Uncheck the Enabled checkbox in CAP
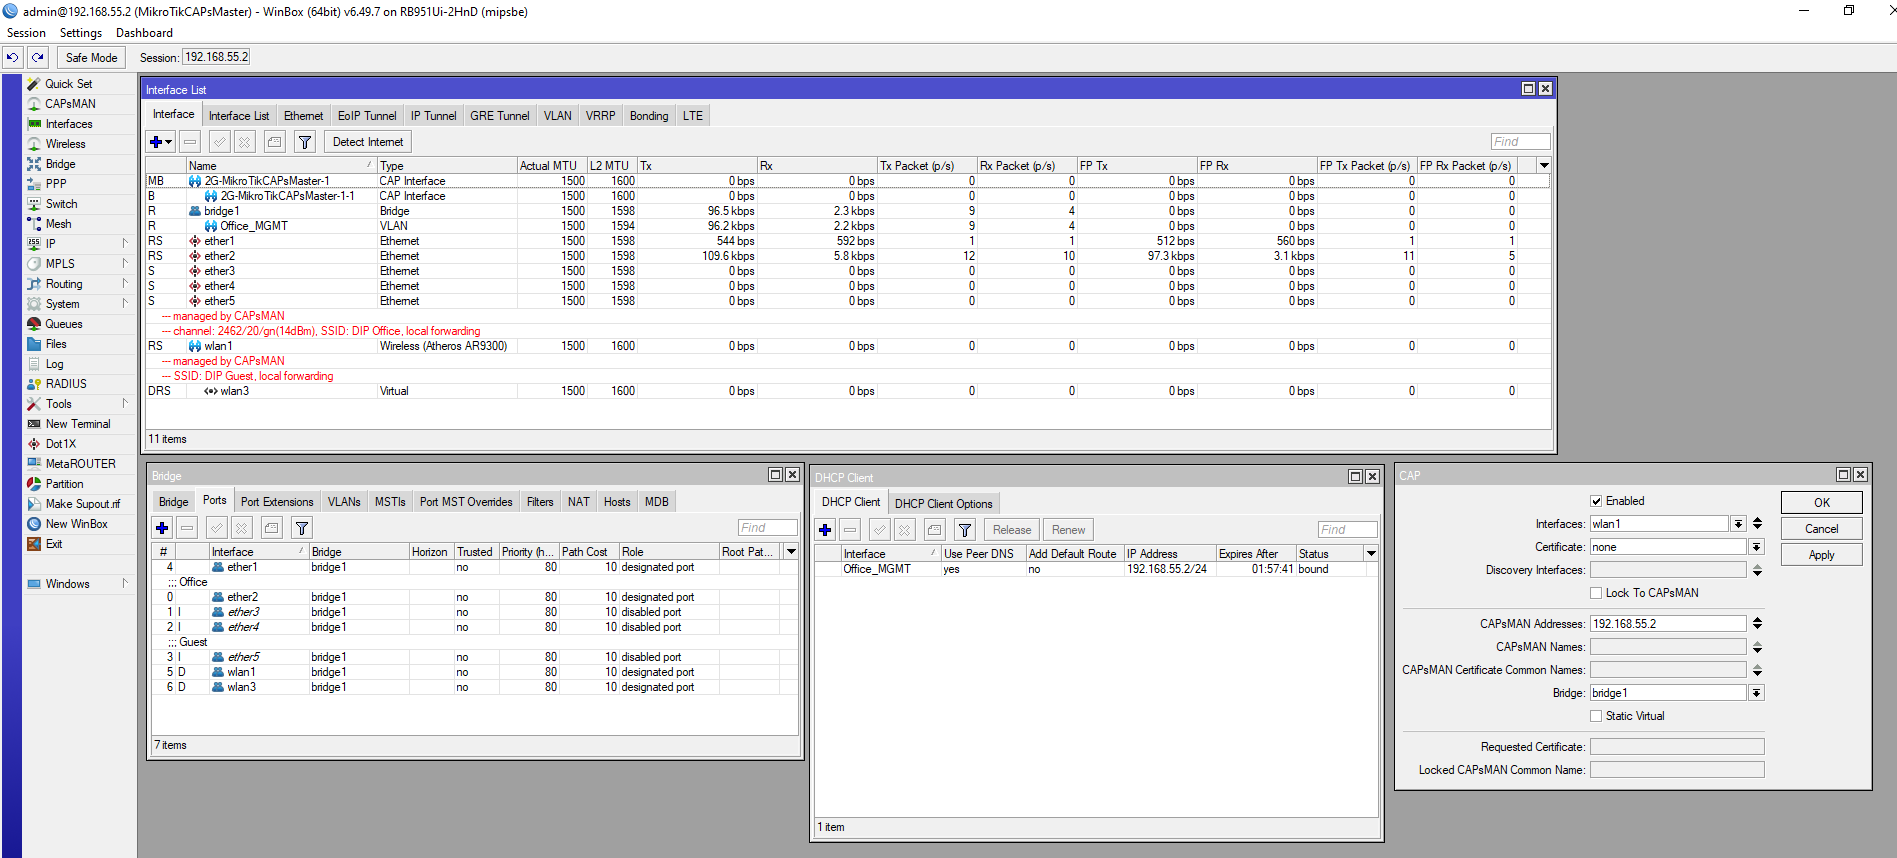This screenshot has height=858, width=1897. tap(1596, 501)
